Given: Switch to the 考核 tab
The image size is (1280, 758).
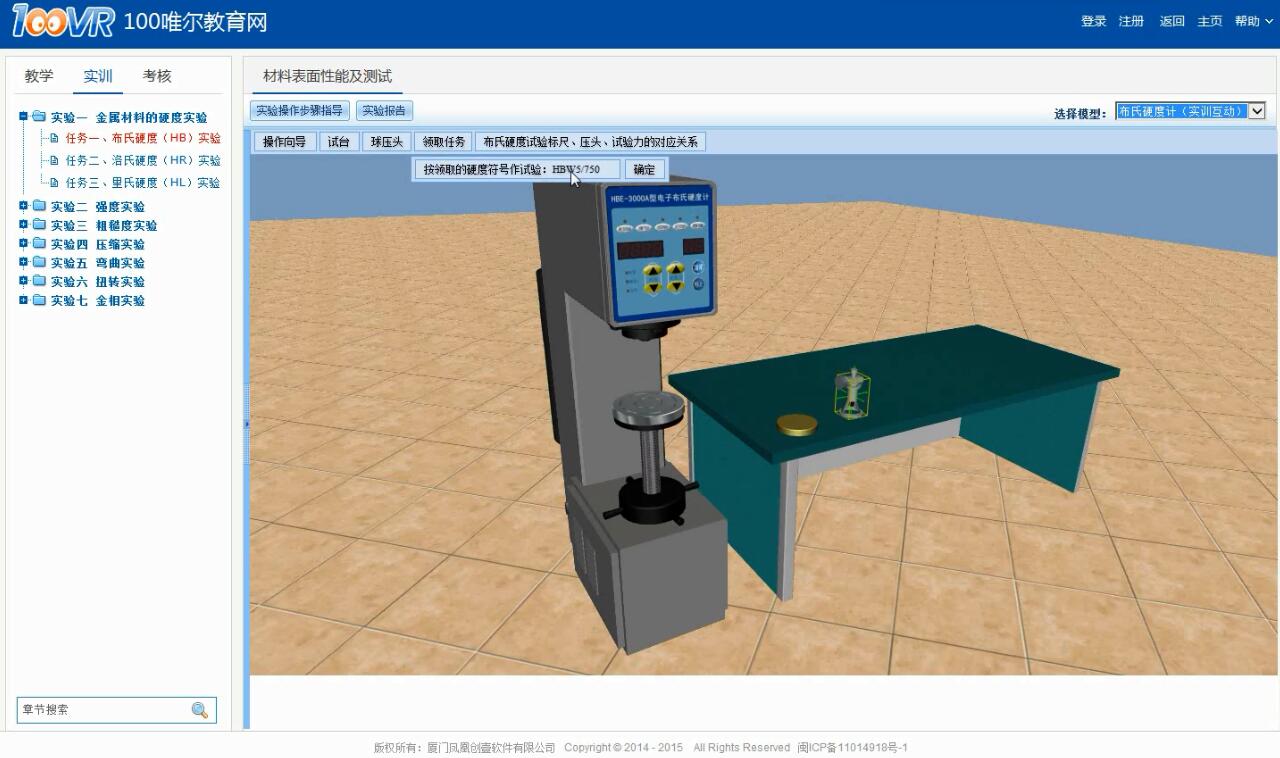Looking at the screenshot, I should pyautogui.click(x=157, y=76).
